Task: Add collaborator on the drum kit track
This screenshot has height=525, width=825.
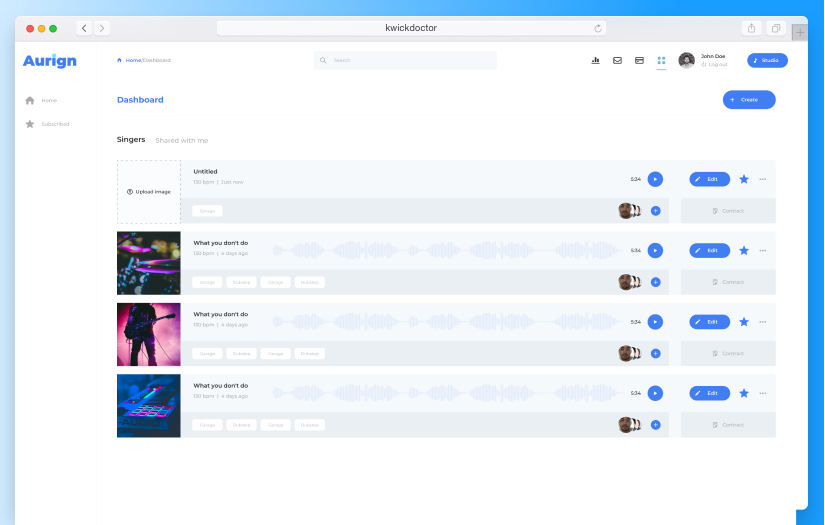Action: tap(656, 282)
